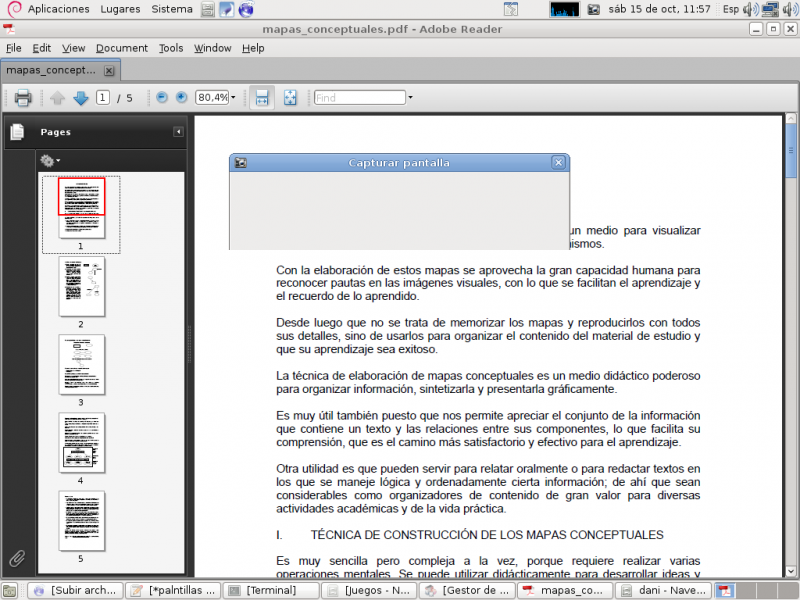This screenshot has height=600, width=800.
Task: Enable the Fit Page view mode
Action: click(x=290, y=97)
